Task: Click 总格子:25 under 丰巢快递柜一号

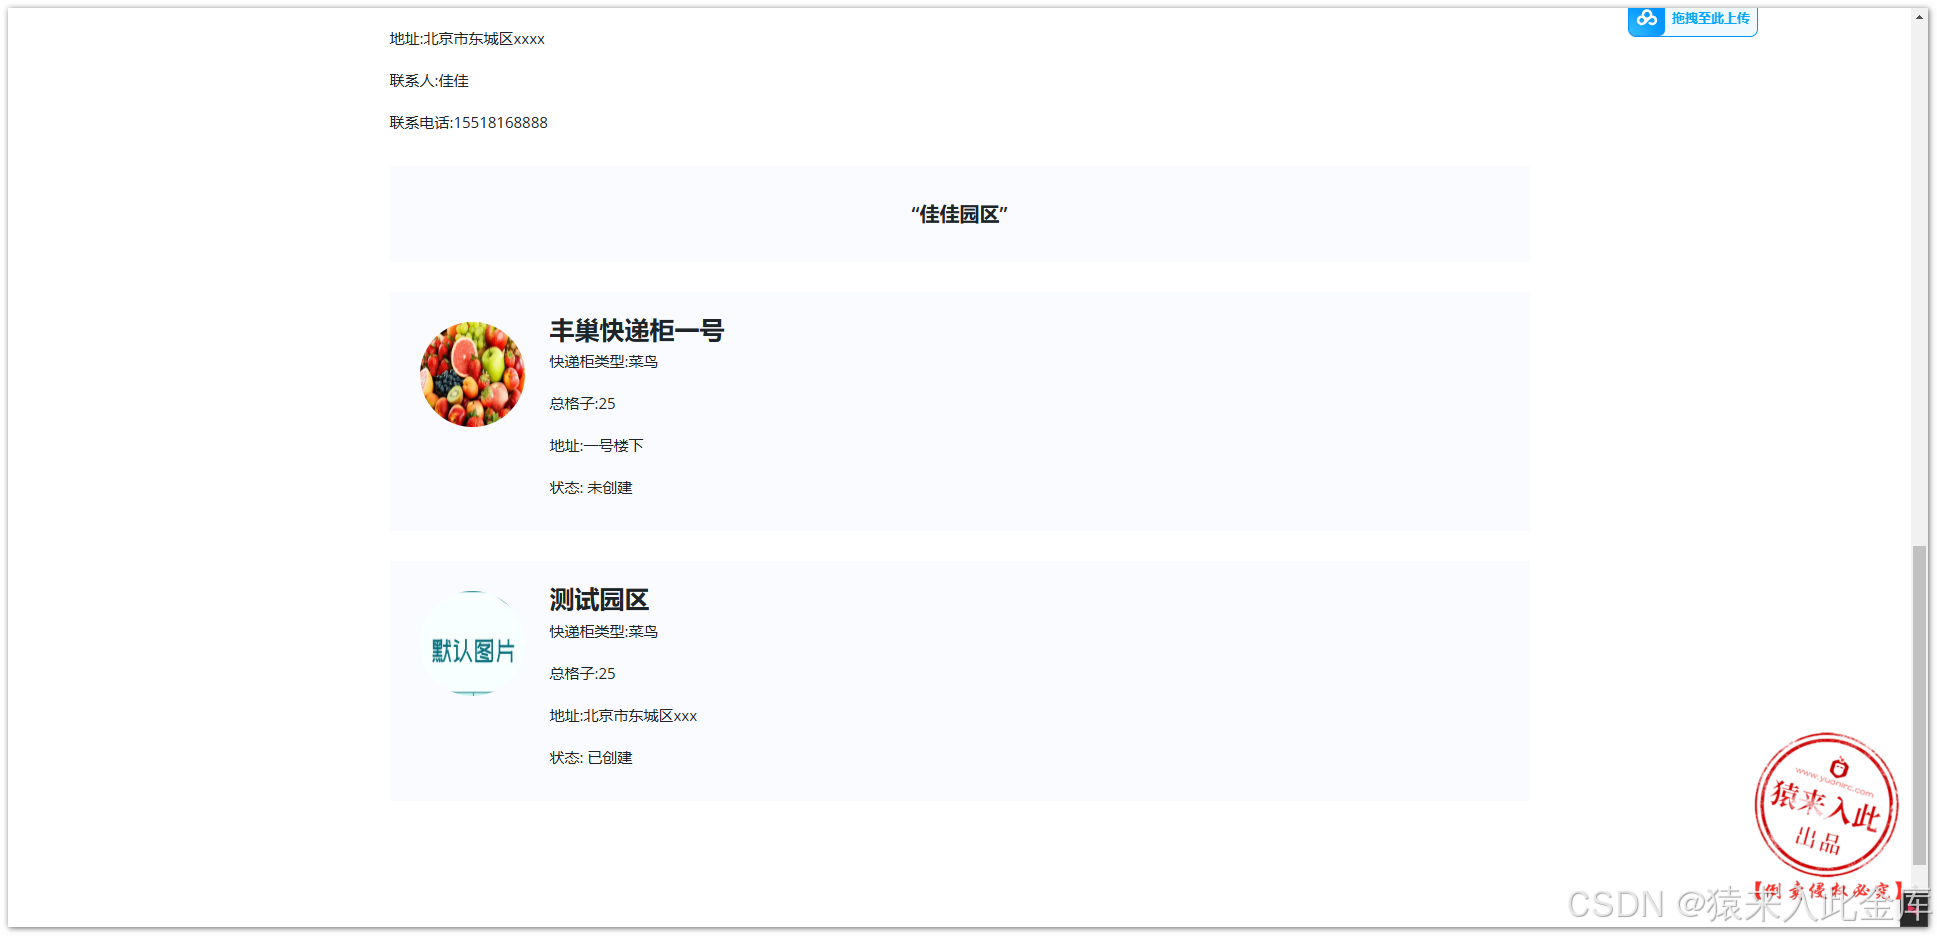Action: pos(582,404)
